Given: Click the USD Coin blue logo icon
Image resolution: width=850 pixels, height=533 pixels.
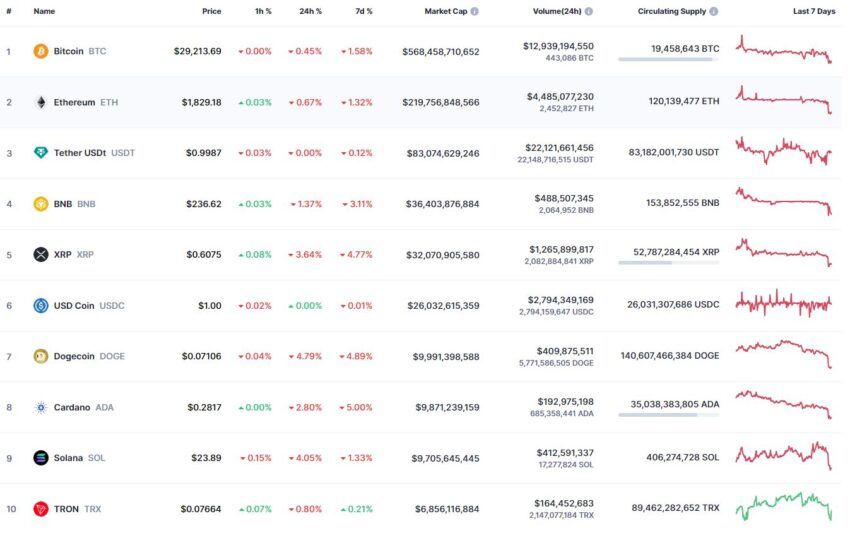Looking at the screenshot, I should pyautogui.click(x=41, y=305).
